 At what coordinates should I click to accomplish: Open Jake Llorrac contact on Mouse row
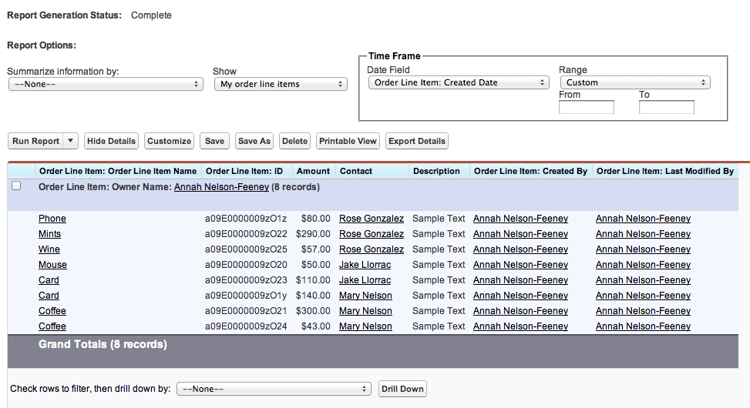click(x=365, y=265)
